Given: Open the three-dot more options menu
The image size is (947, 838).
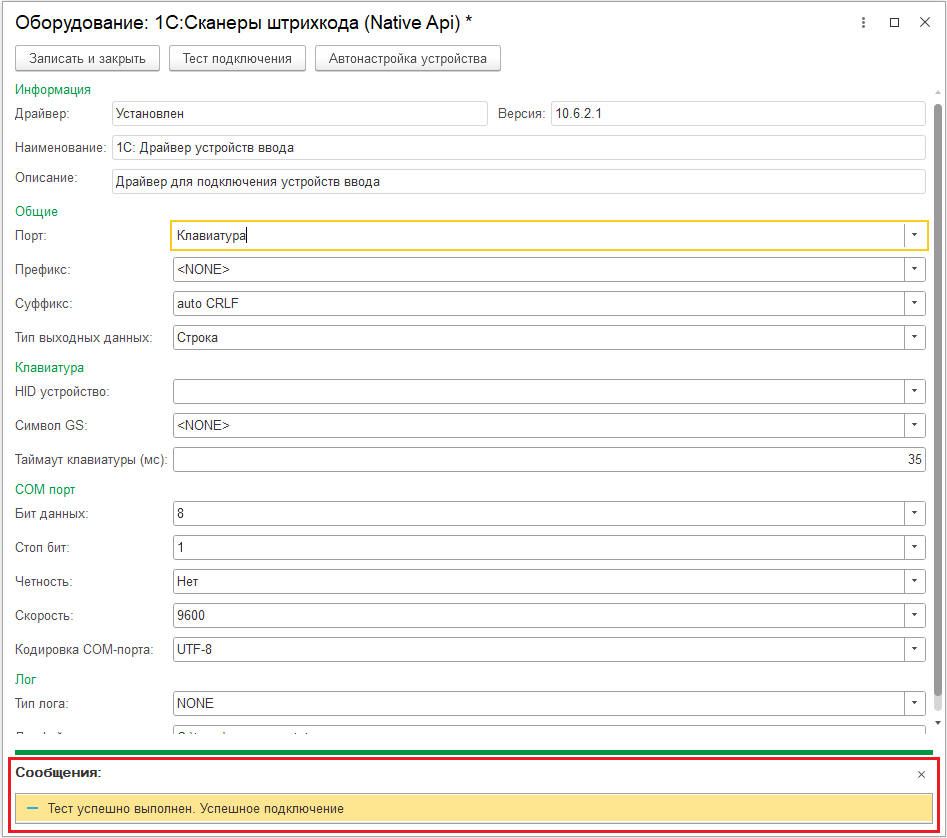Looking at the screenshot, I should [863, 22].
